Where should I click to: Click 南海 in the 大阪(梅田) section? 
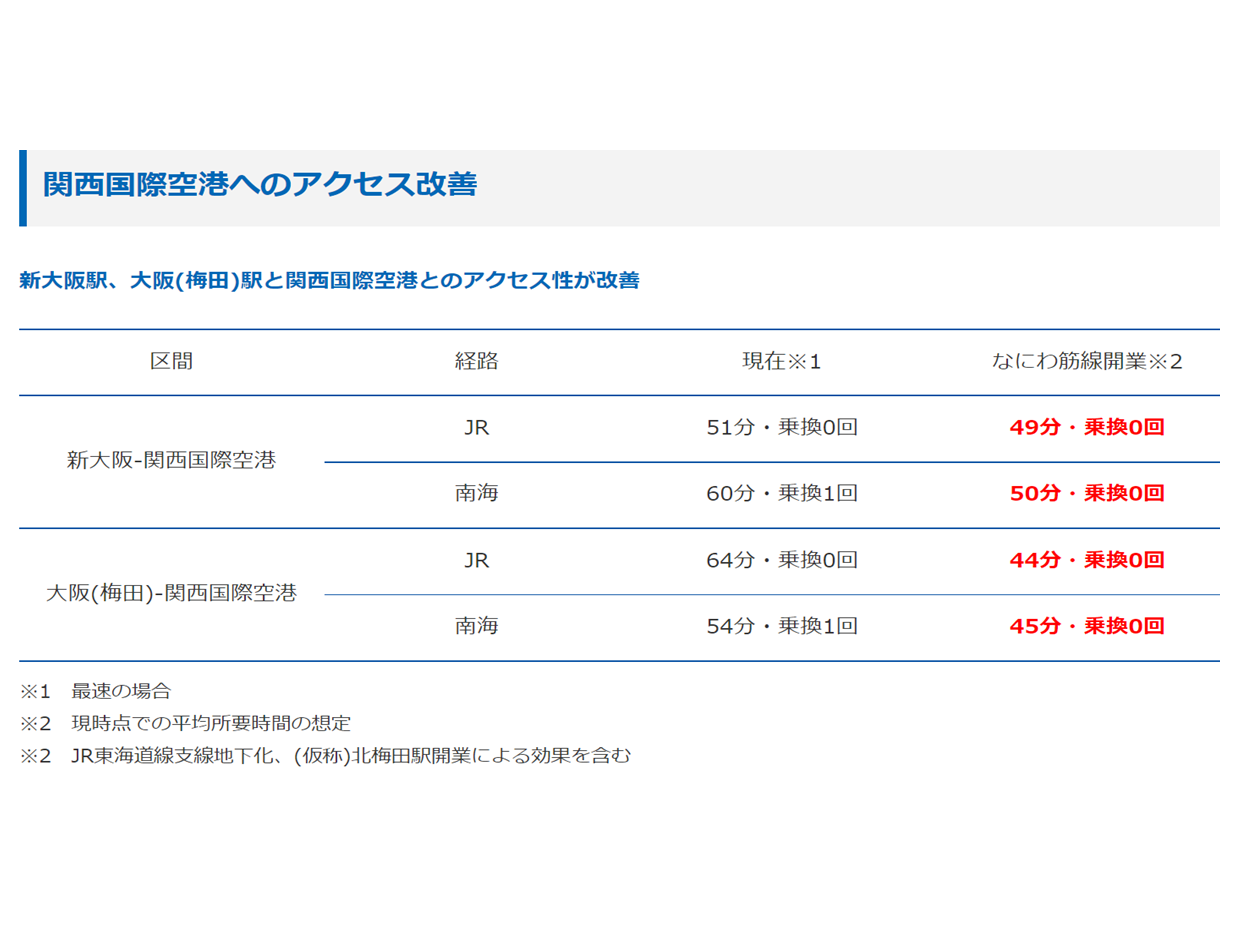[x=476, y=627]
